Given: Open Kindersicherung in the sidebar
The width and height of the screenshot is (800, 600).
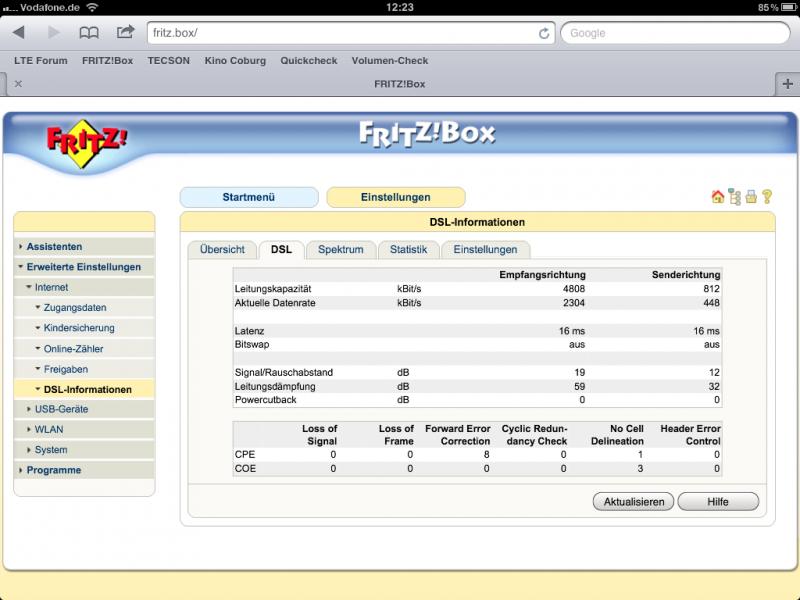Looking at the screenshot, I should pyautogui.click(x=84, y=328).
